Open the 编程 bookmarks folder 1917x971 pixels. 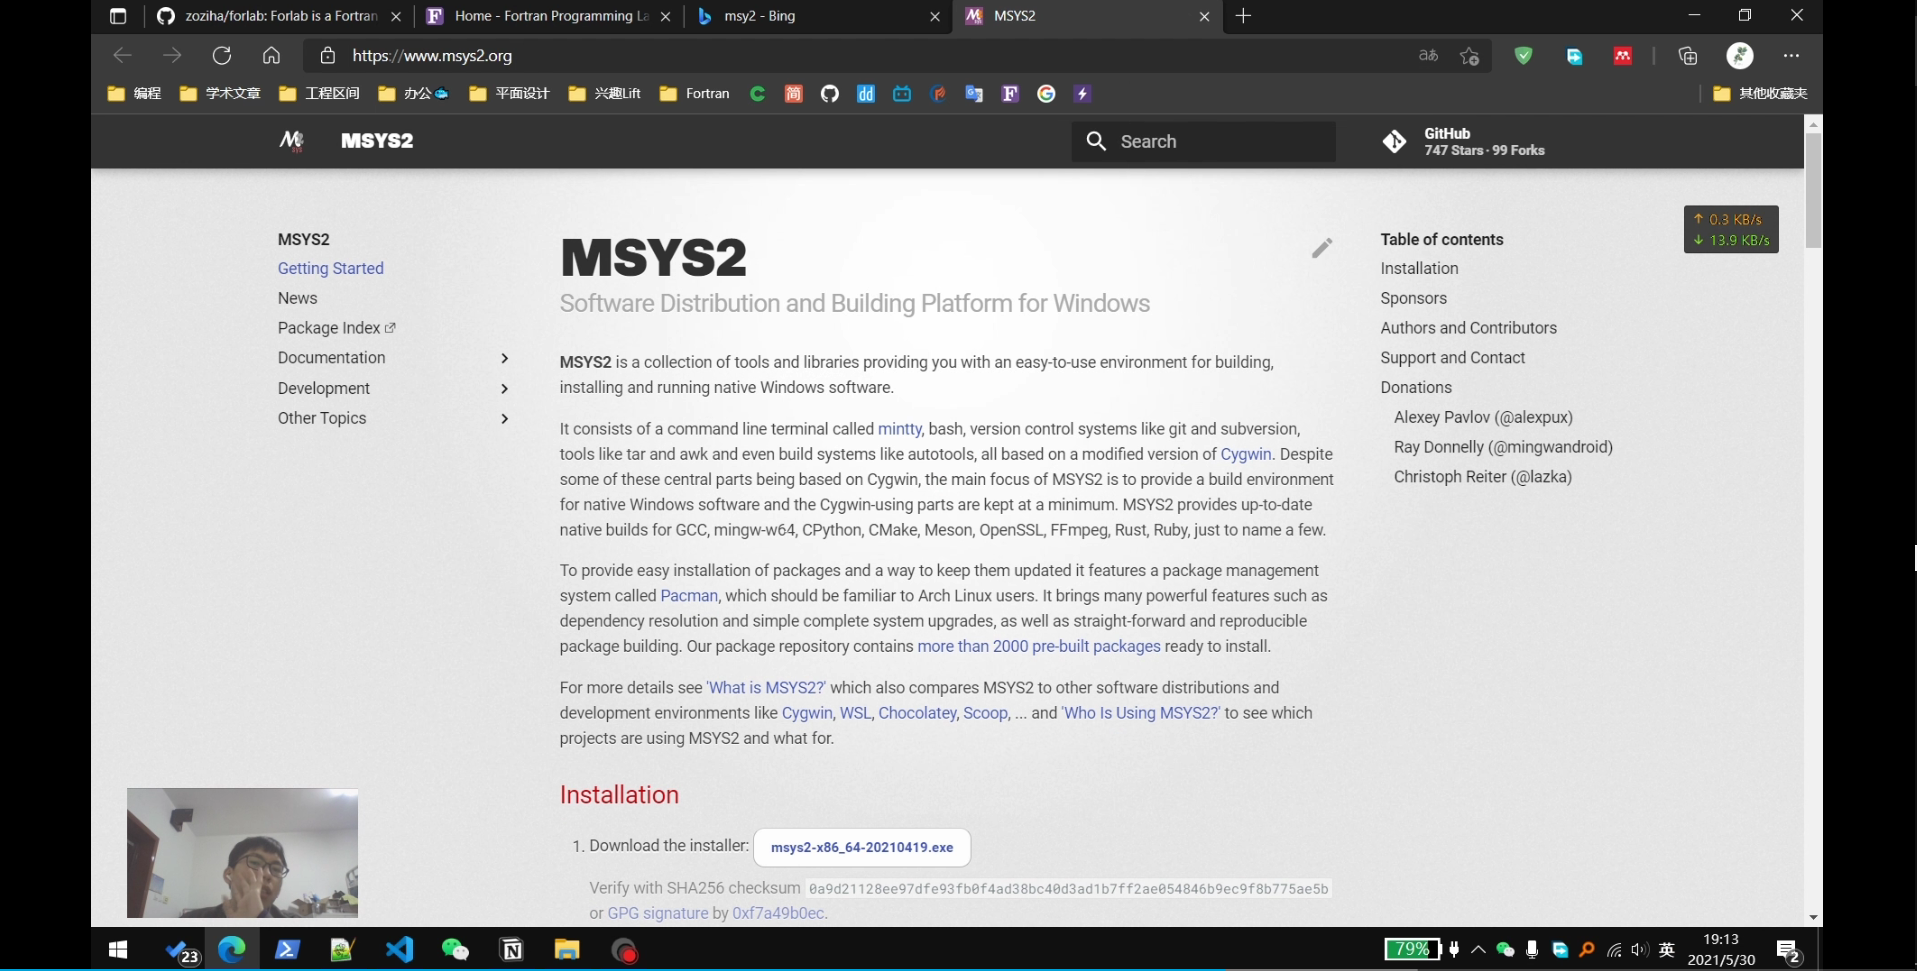click(135, 94)
